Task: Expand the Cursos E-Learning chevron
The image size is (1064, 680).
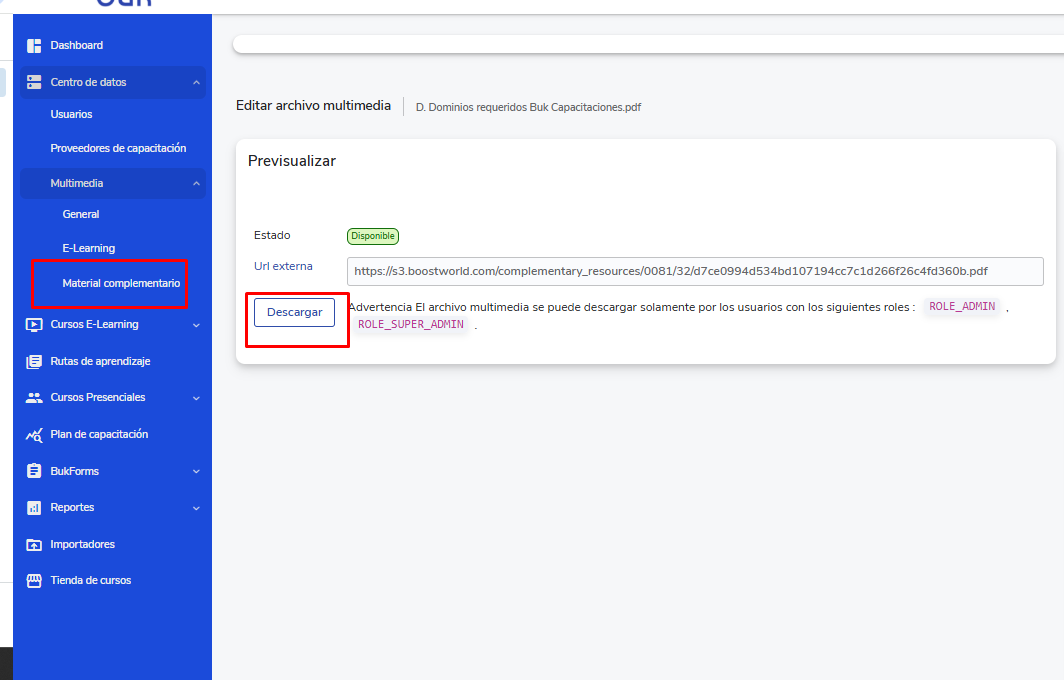Action: [x=196, y=325]
